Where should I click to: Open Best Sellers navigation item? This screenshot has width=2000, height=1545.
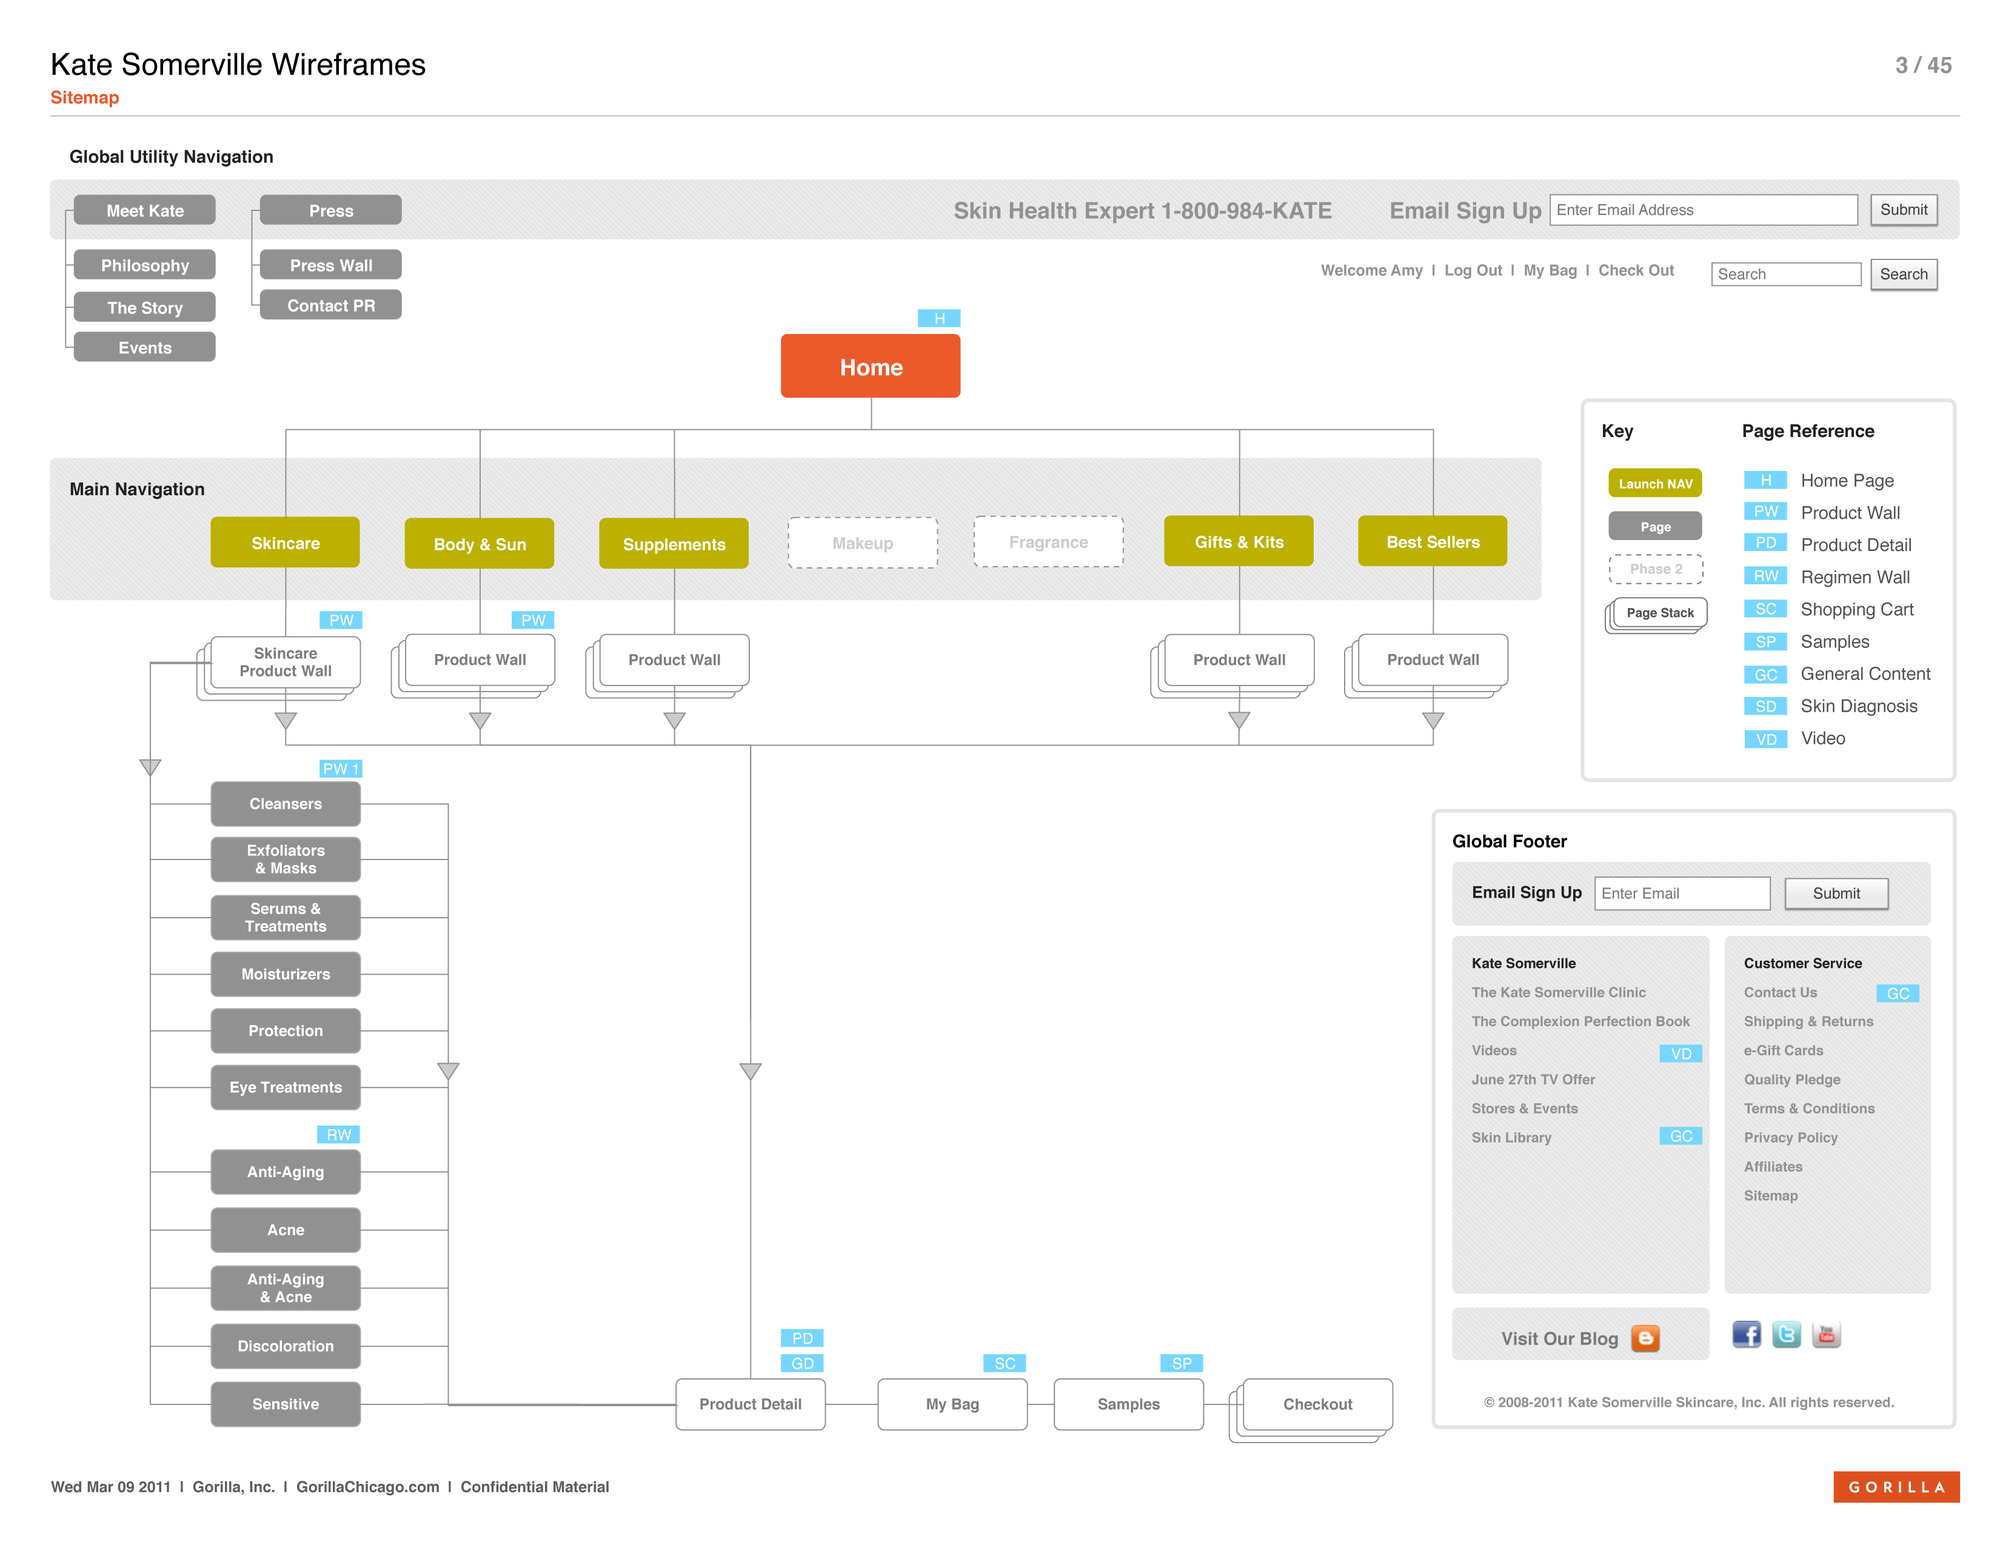pyautogui.click(x=1433, y=541)
